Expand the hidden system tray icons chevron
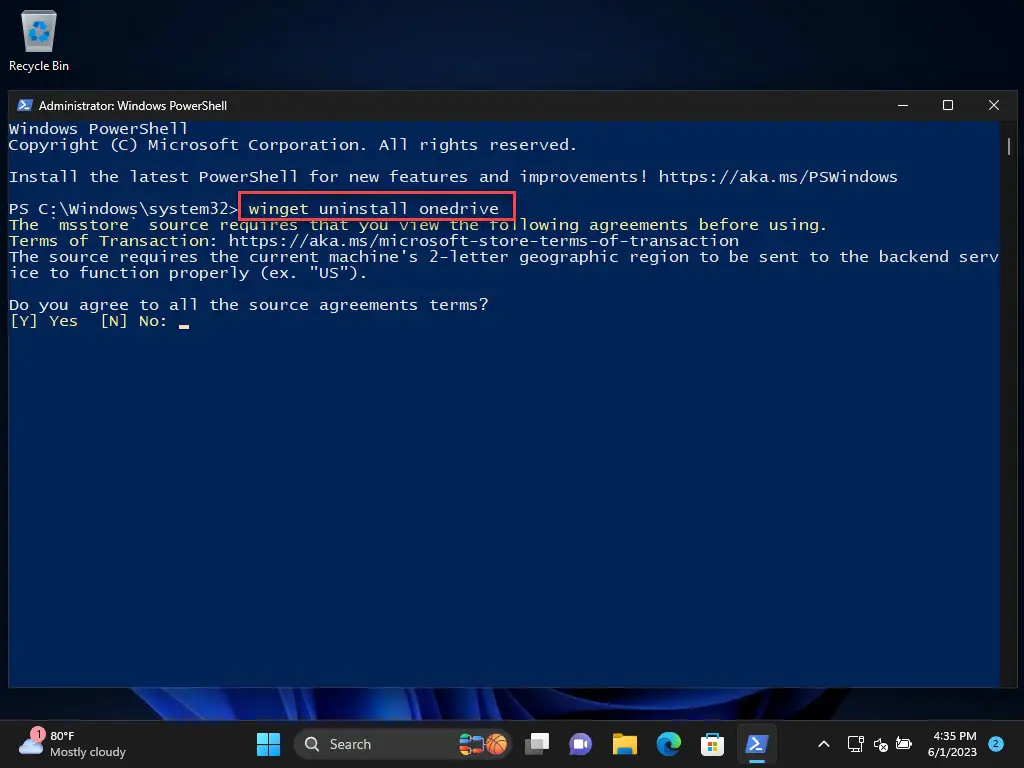 pyautogui.click(x=824, y=744)
